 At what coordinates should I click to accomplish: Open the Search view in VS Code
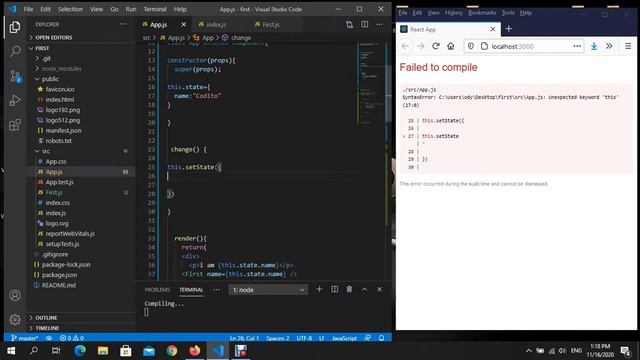coord(15,51)
